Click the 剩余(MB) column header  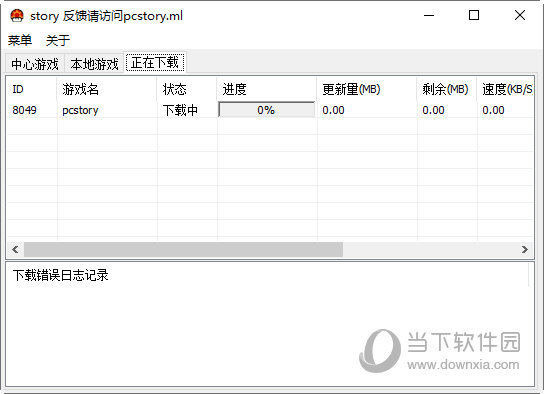[x=447, y=89]
